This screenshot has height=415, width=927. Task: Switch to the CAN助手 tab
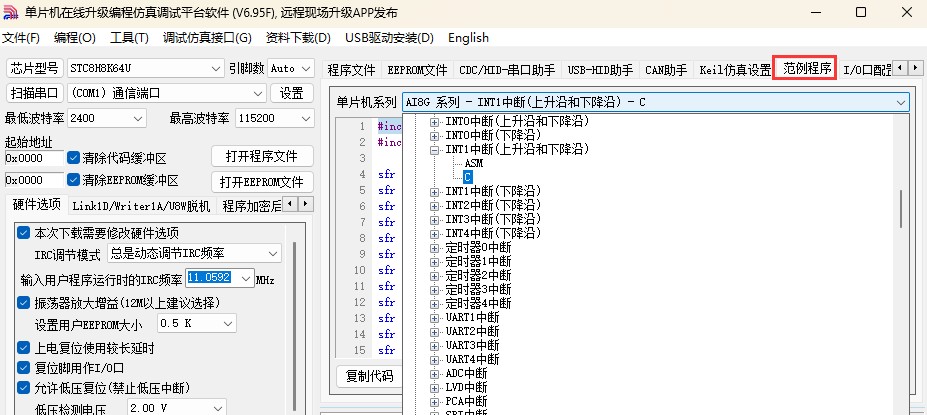click(666, 70)
